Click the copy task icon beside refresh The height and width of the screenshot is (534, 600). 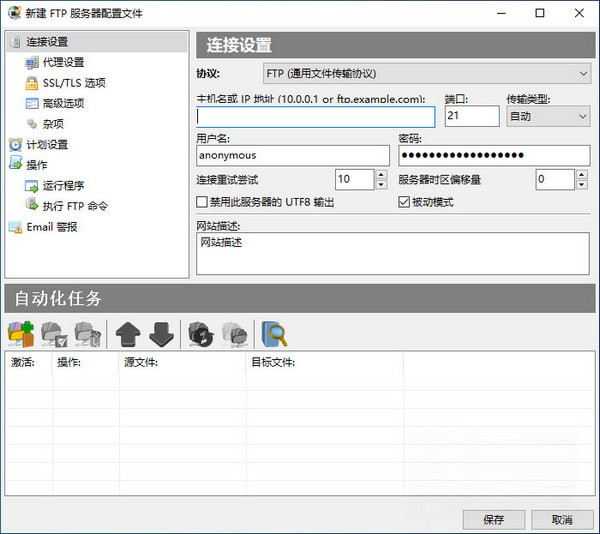coord(234,334)
